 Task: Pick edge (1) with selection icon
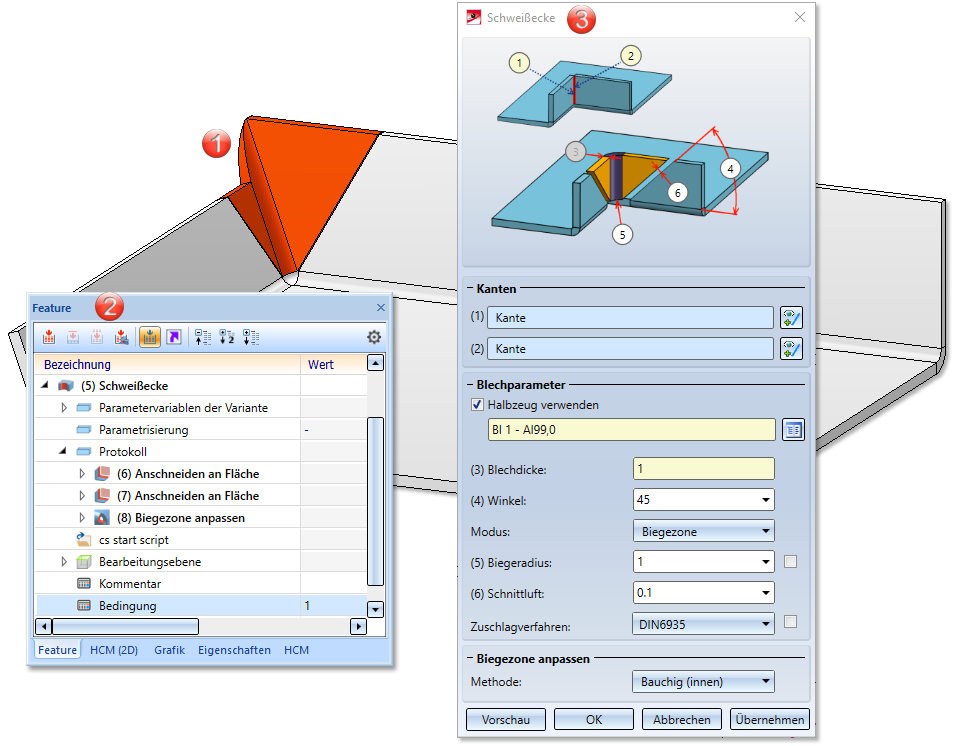pyautogui.click(x=791, y=318)
